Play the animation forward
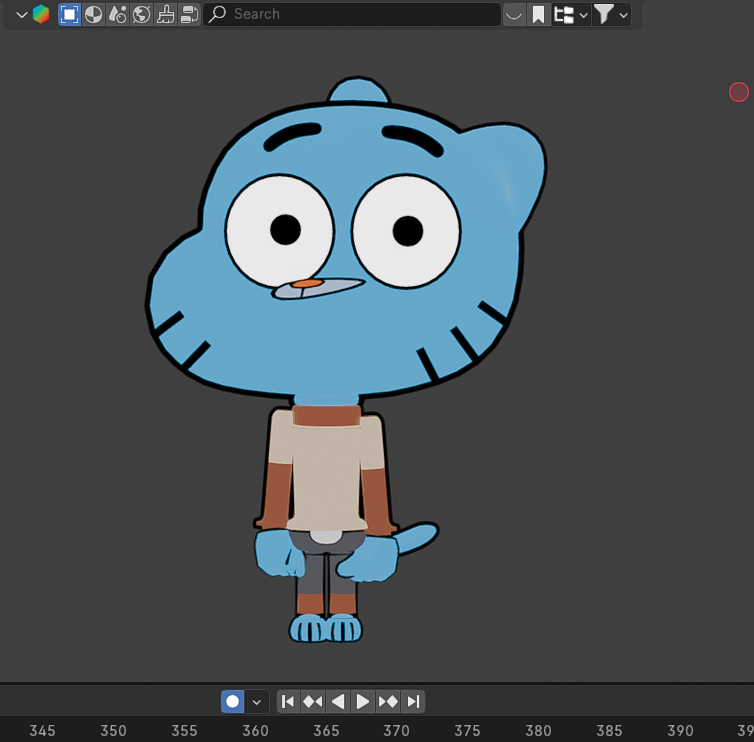The width and height of the screenshot is (754, 742). [363, 702]
